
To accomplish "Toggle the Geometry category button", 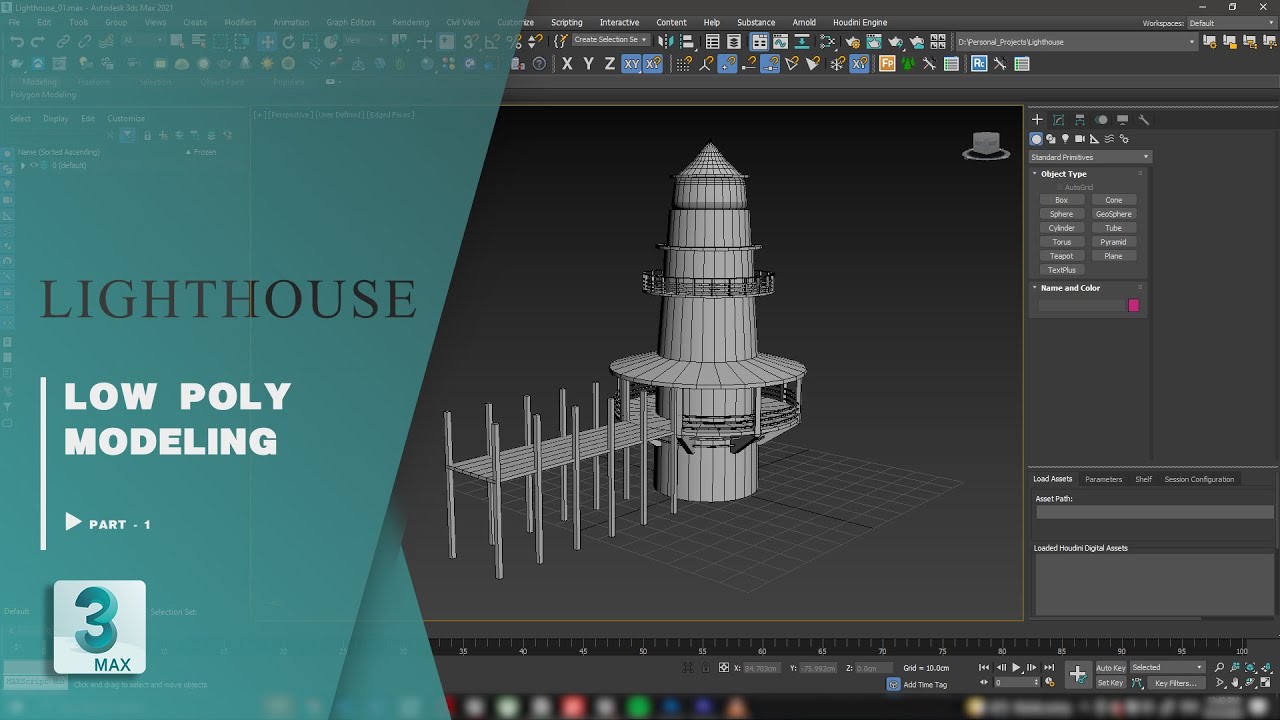I will tap(1036, 139).
